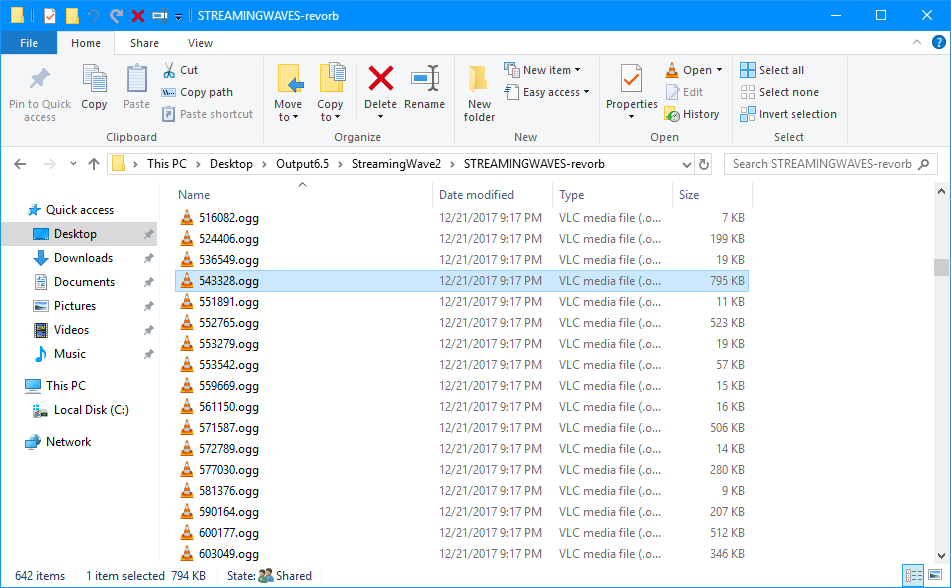The image size is (951, 588).
Task: Click the Delete red X ribbon icon
Action: (380, 80)
